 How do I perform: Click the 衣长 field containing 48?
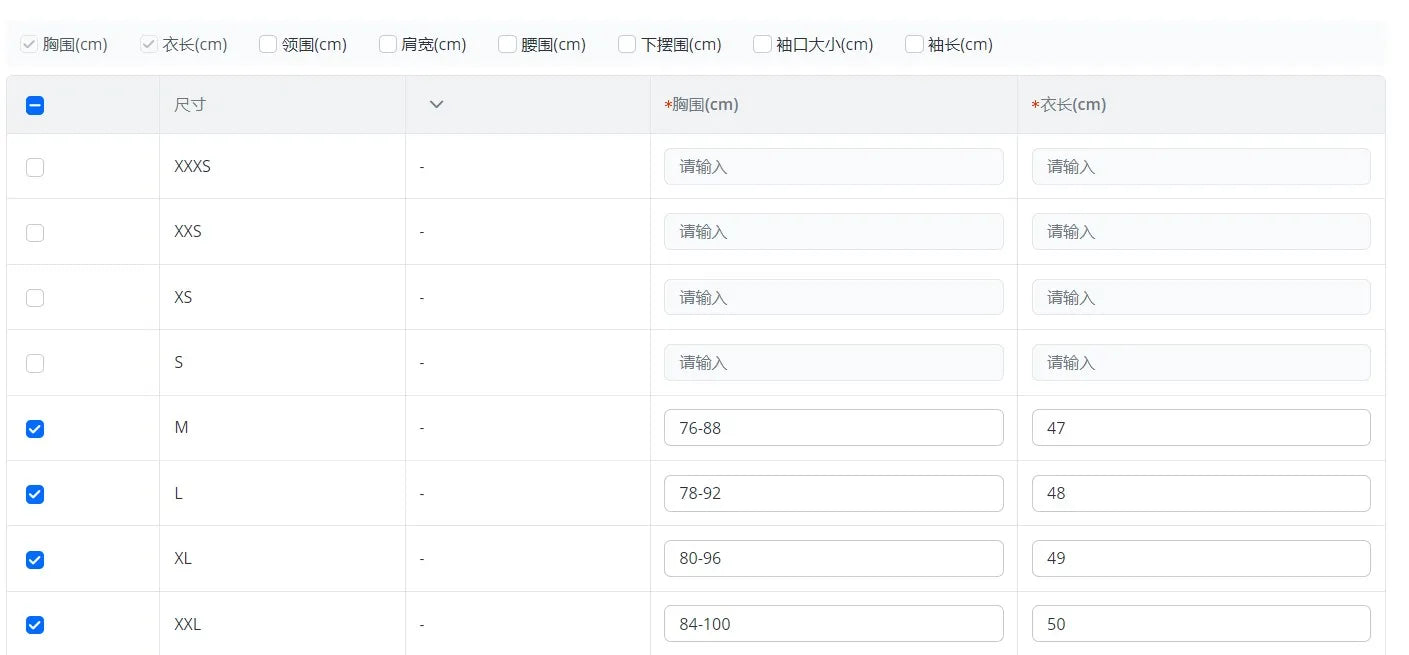tap(1200, 493)
